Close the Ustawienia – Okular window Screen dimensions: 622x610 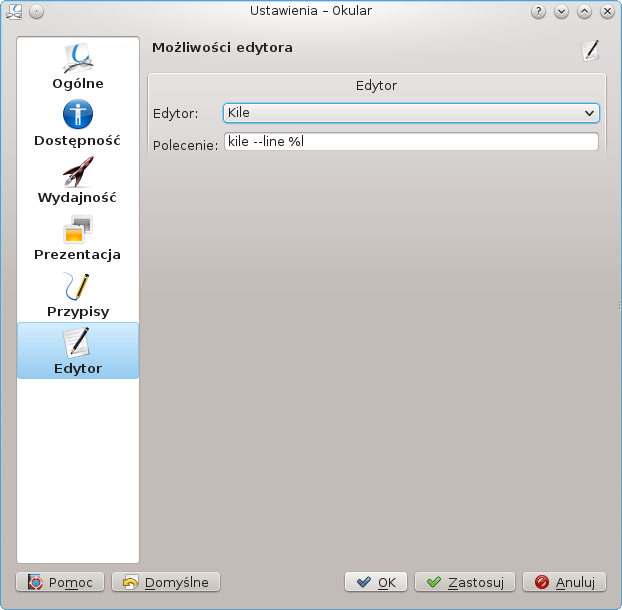coord(608,12)
